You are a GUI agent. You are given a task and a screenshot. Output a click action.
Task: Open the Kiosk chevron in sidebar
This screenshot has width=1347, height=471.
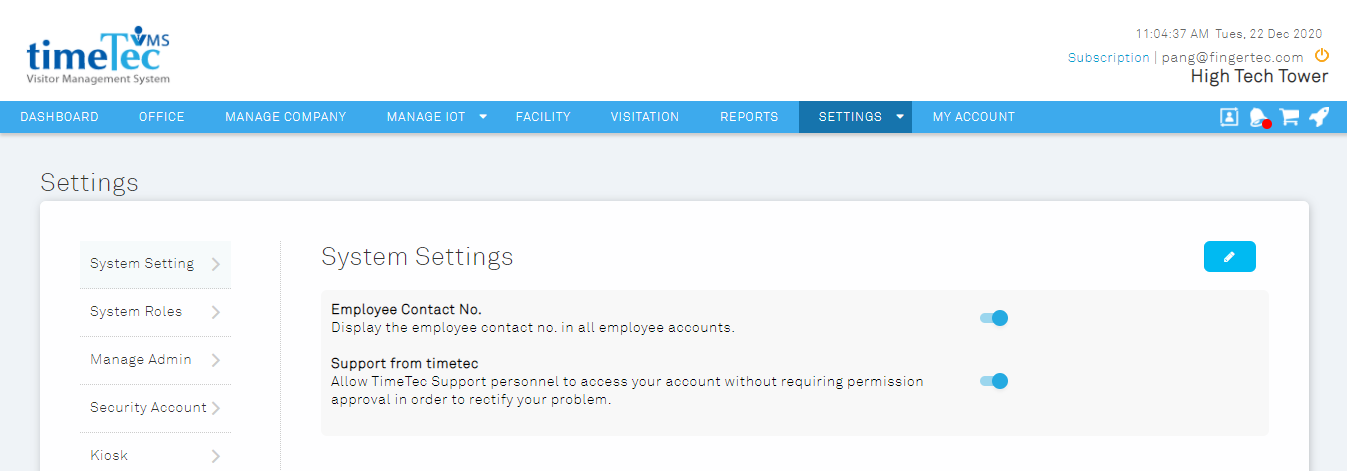tap(216, 456)
